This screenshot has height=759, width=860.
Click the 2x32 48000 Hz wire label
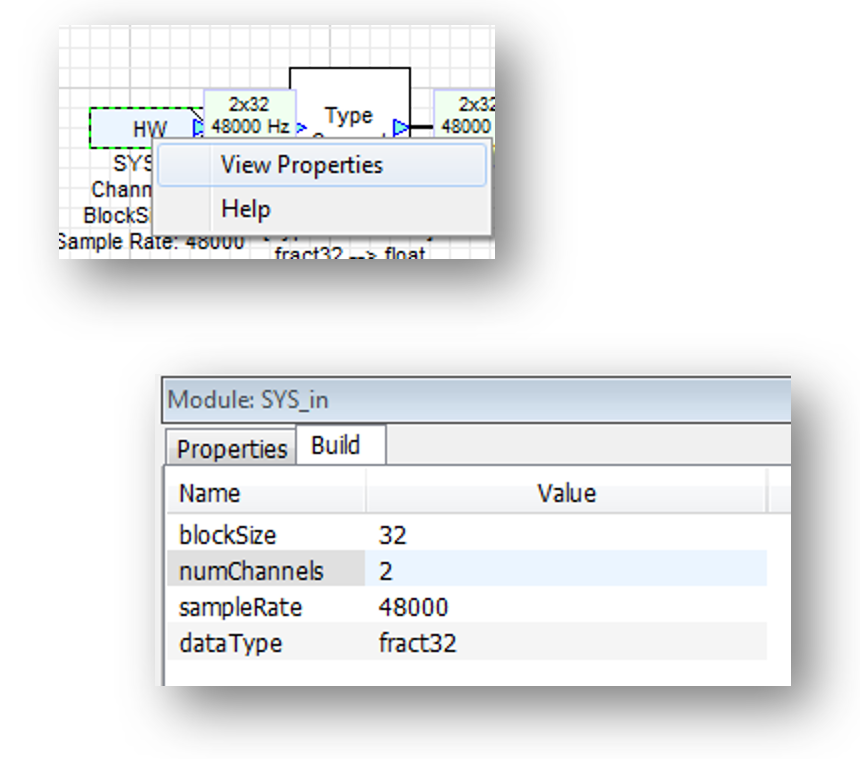[x=250, y=115]
